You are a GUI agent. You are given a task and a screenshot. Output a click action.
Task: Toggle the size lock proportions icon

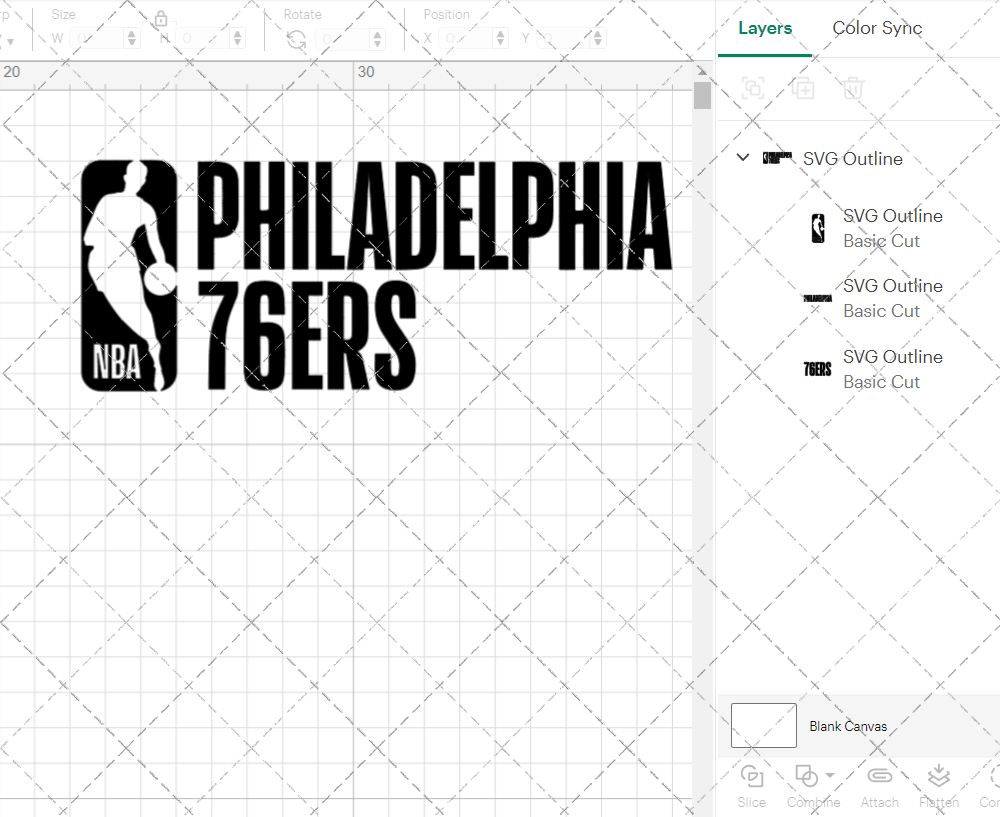click(x=161, y=19)
